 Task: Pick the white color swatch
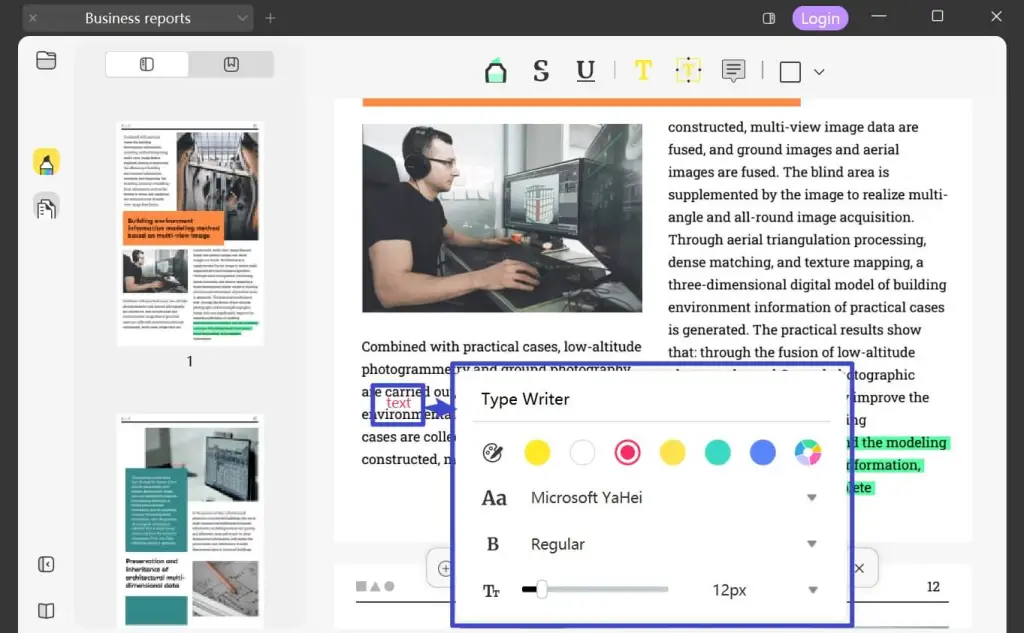[582, 452]
